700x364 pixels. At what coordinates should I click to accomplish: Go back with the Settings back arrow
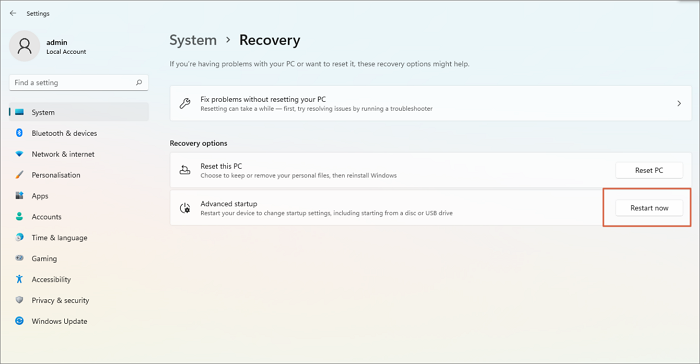tap(13, 13)
